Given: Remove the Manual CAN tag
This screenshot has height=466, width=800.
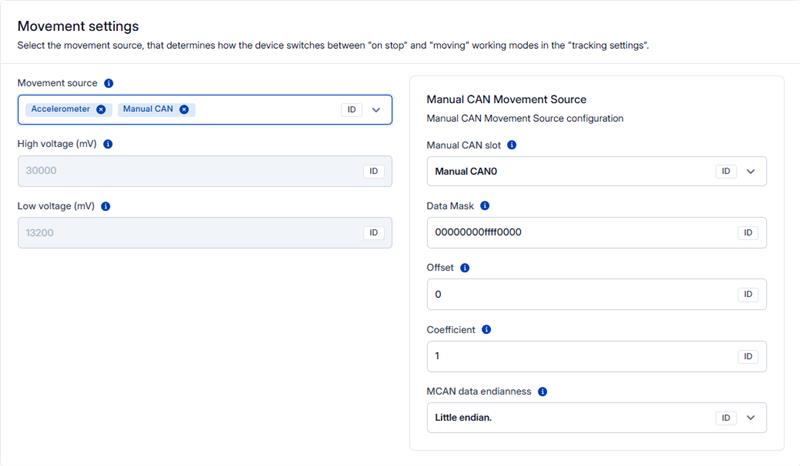Looking at the screenshot, I should (x=184, y=109).
